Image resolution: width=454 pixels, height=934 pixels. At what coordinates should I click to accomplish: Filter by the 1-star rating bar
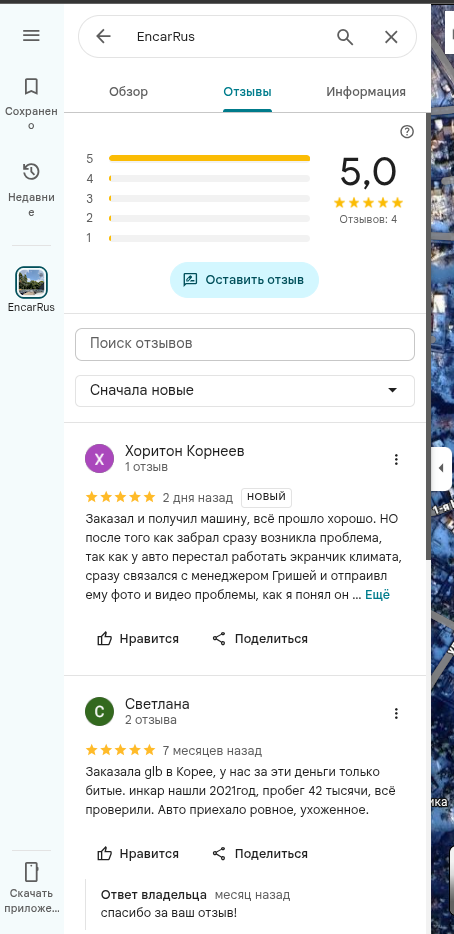pos(209,238)
